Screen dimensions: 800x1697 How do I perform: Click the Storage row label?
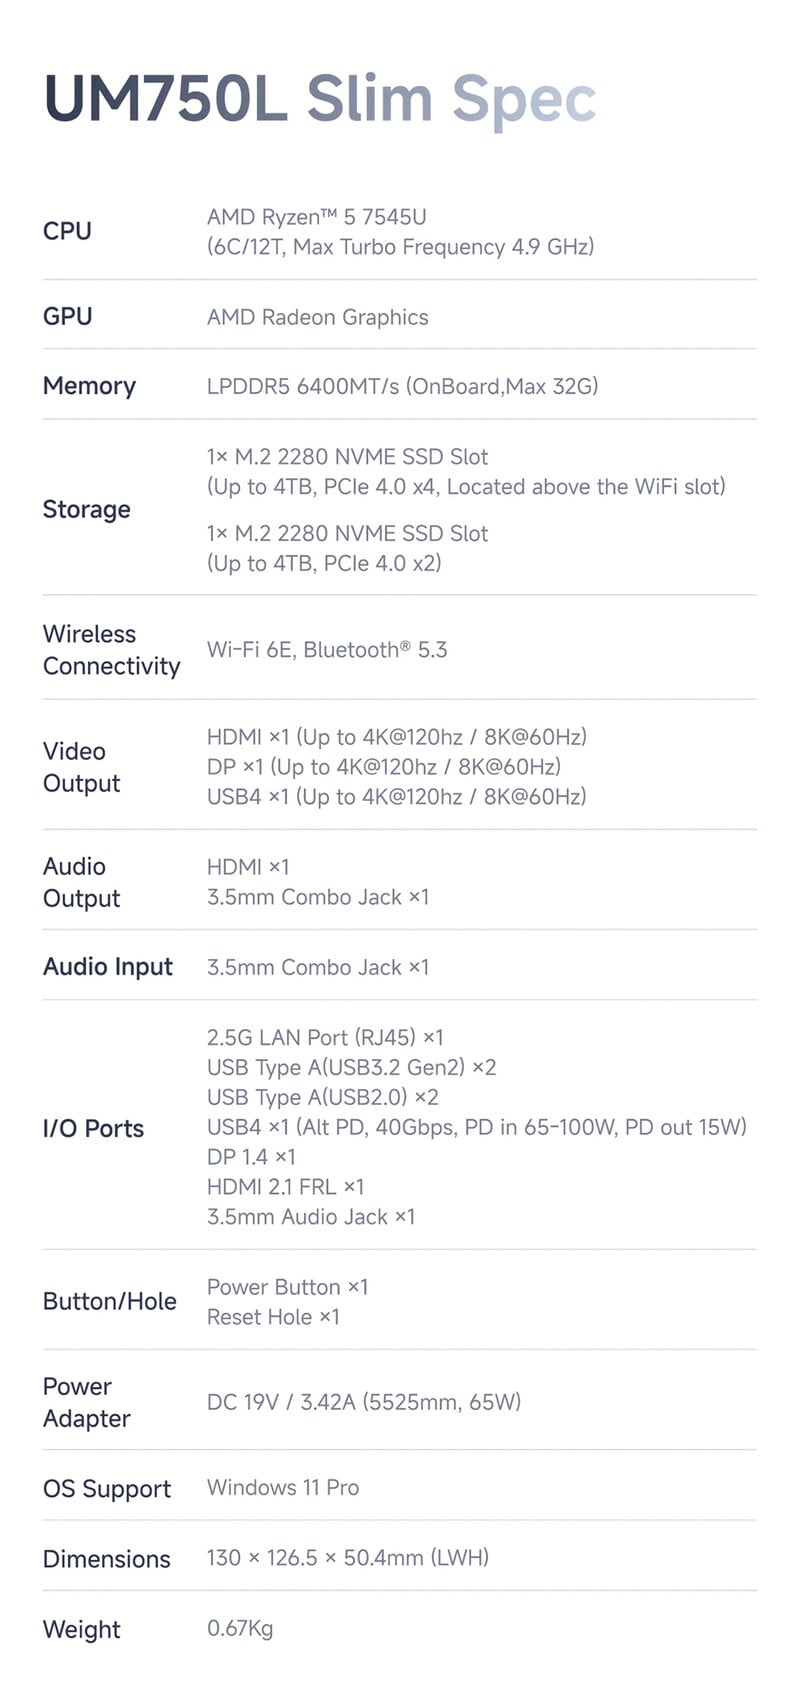click(86, 510)
